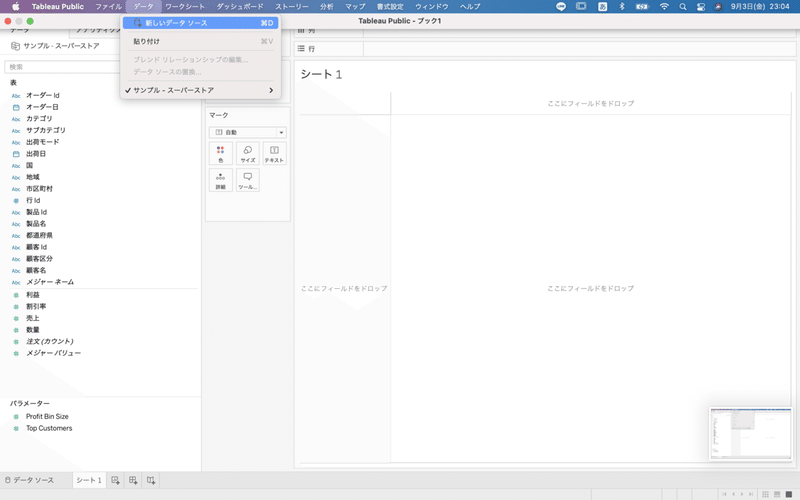
Task: Show the filmstrip view icon in the status bar
Action: coord(777,494)
